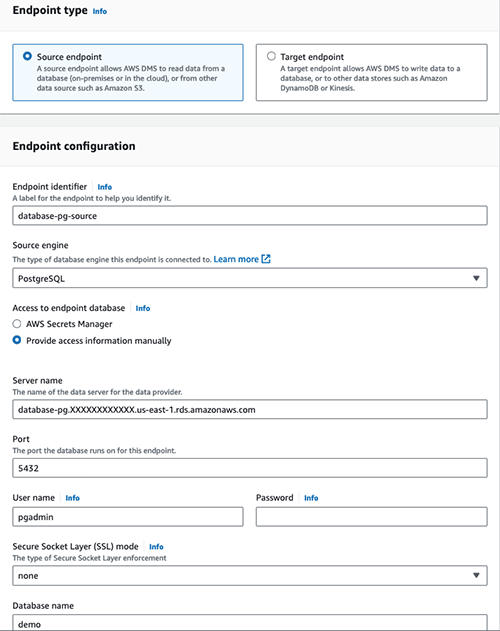Open the SSL mode dropdown showing none
The width and height of the screenshot is (500, 631).
(x=250, y=575)
